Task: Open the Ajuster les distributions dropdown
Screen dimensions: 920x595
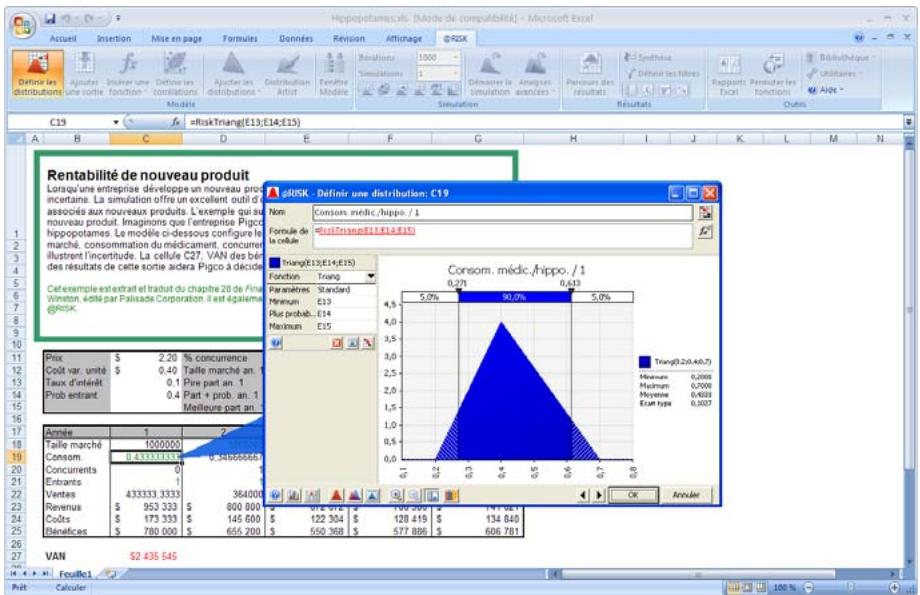Action: click(231, 71)
